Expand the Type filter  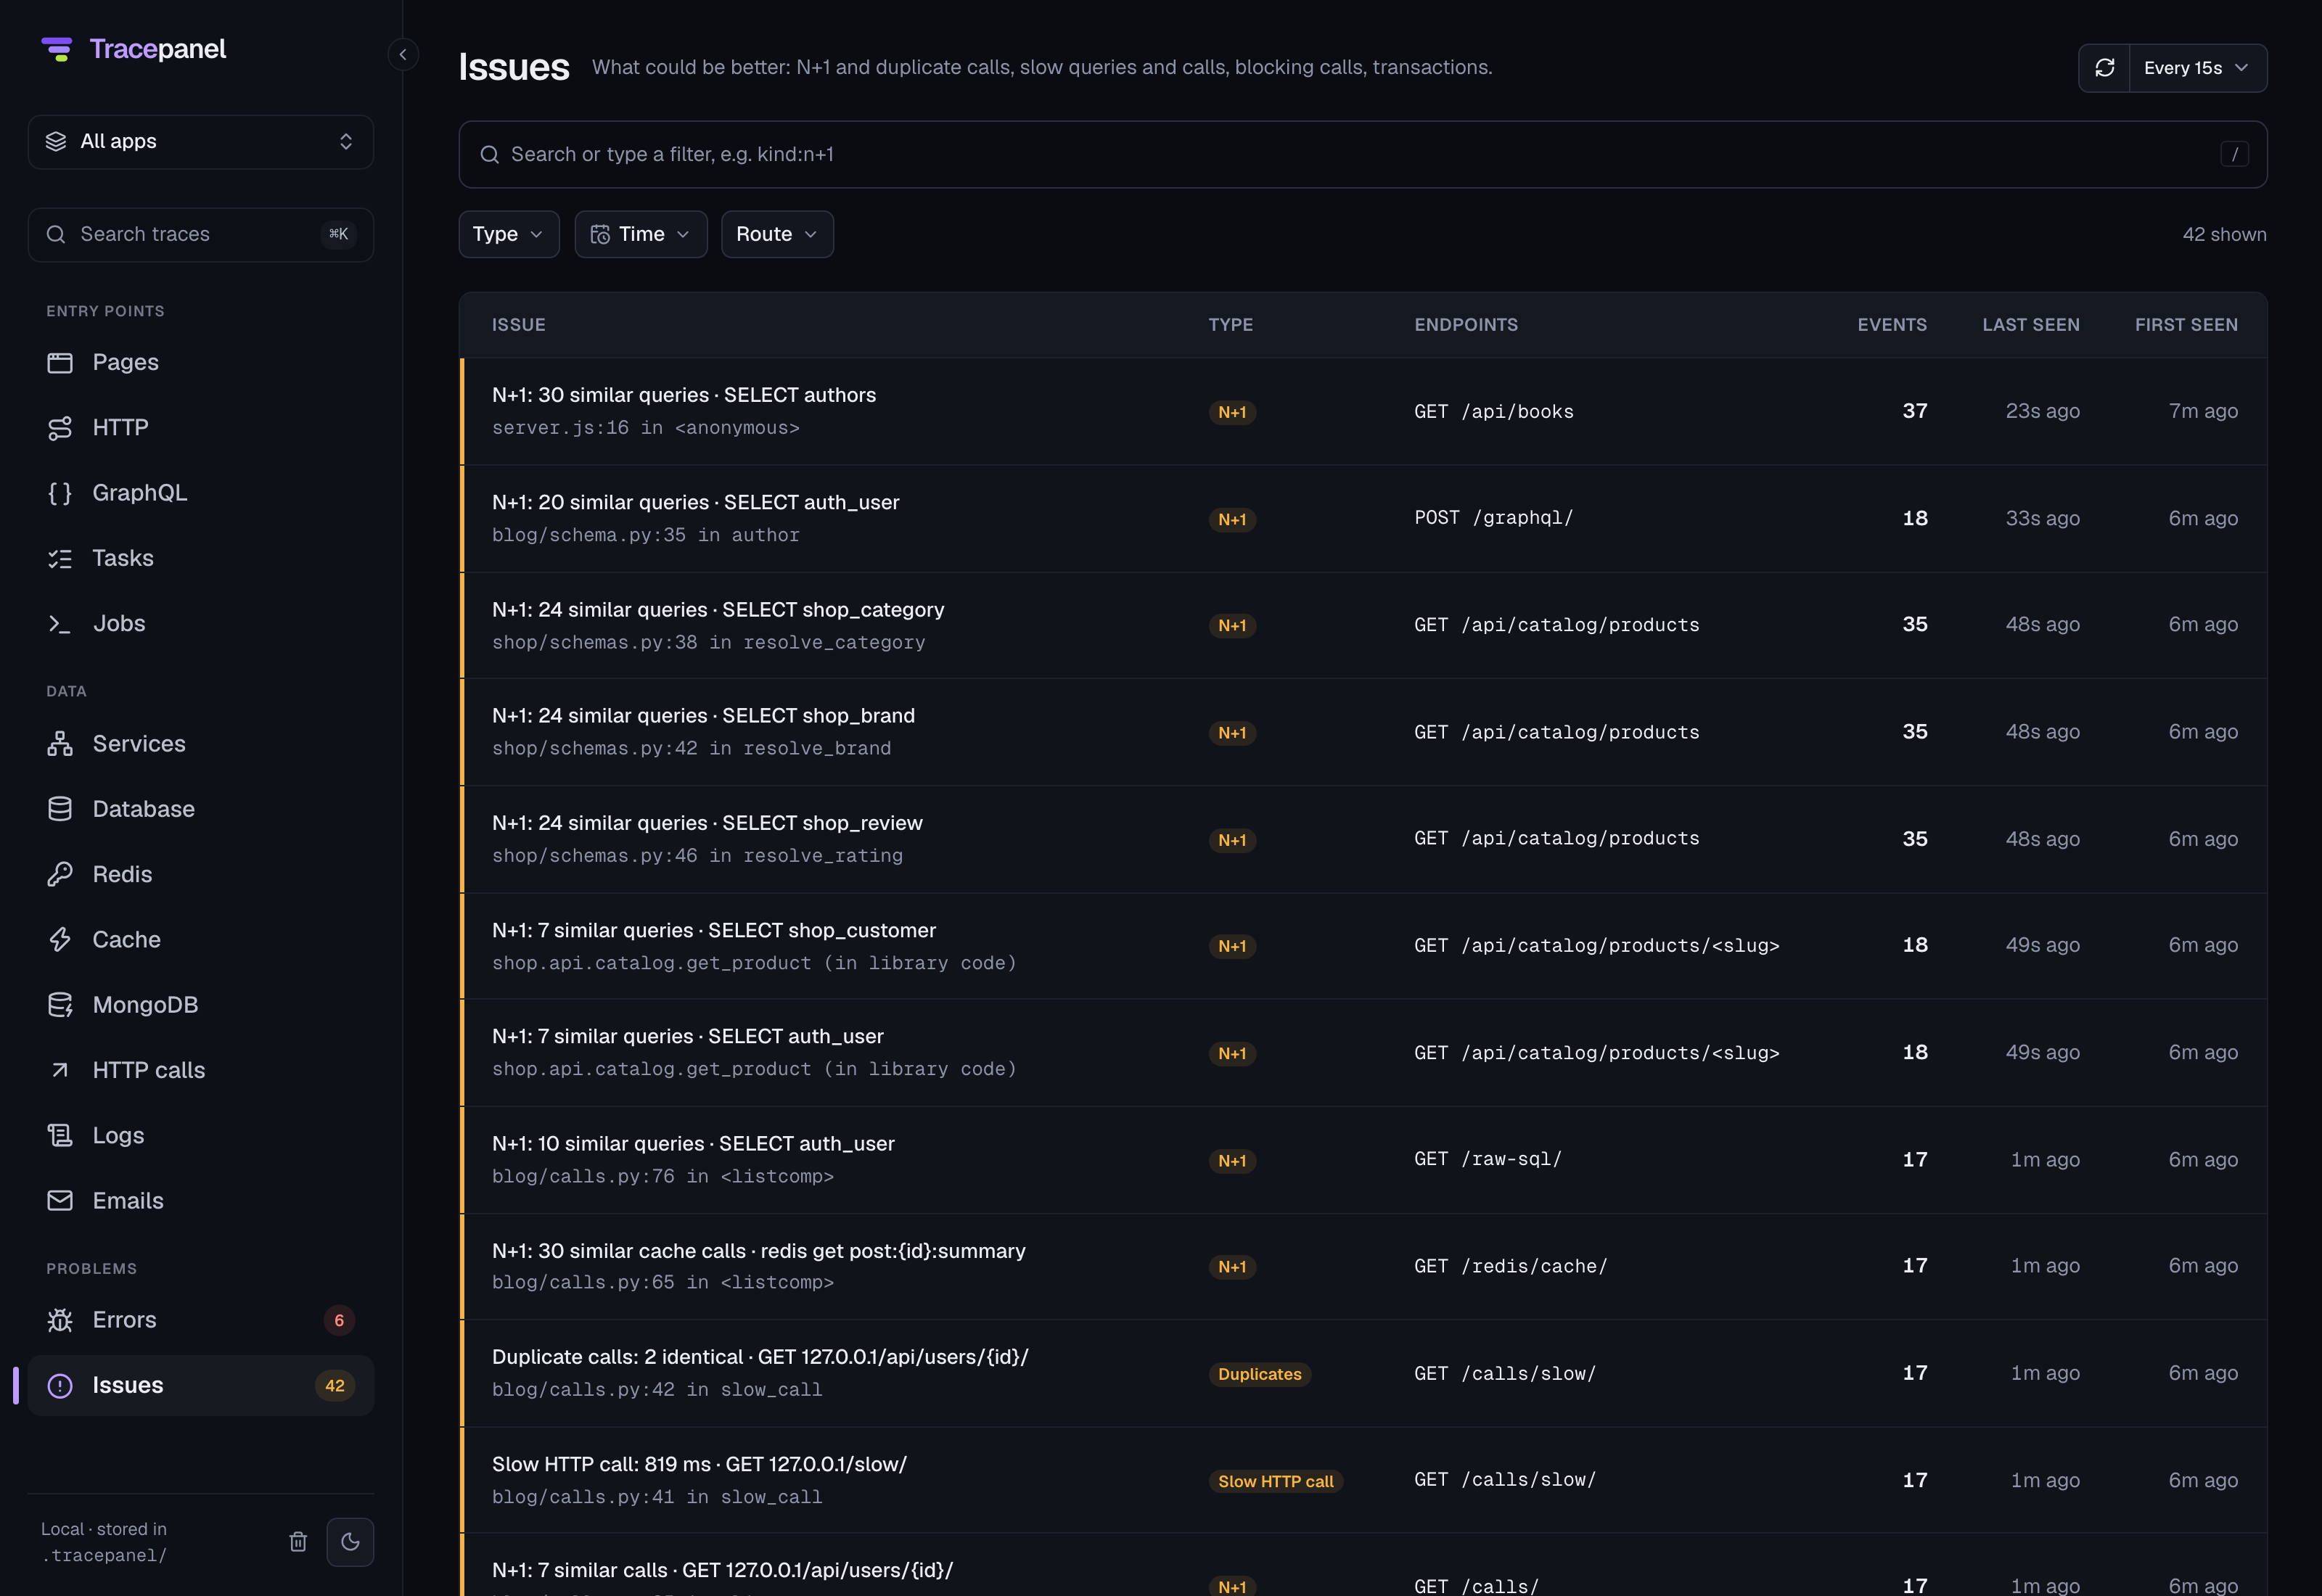[x=509, y=234]
